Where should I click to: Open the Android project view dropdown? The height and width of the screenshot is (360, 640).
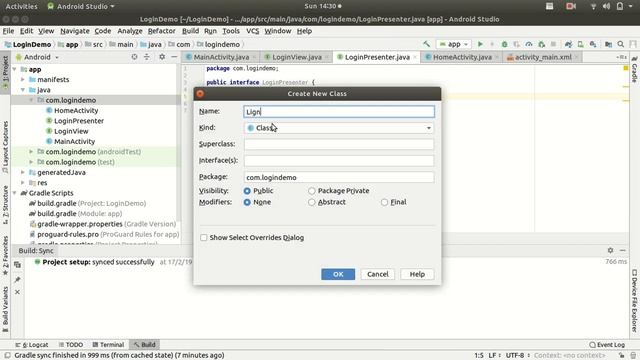click(37, 57)
